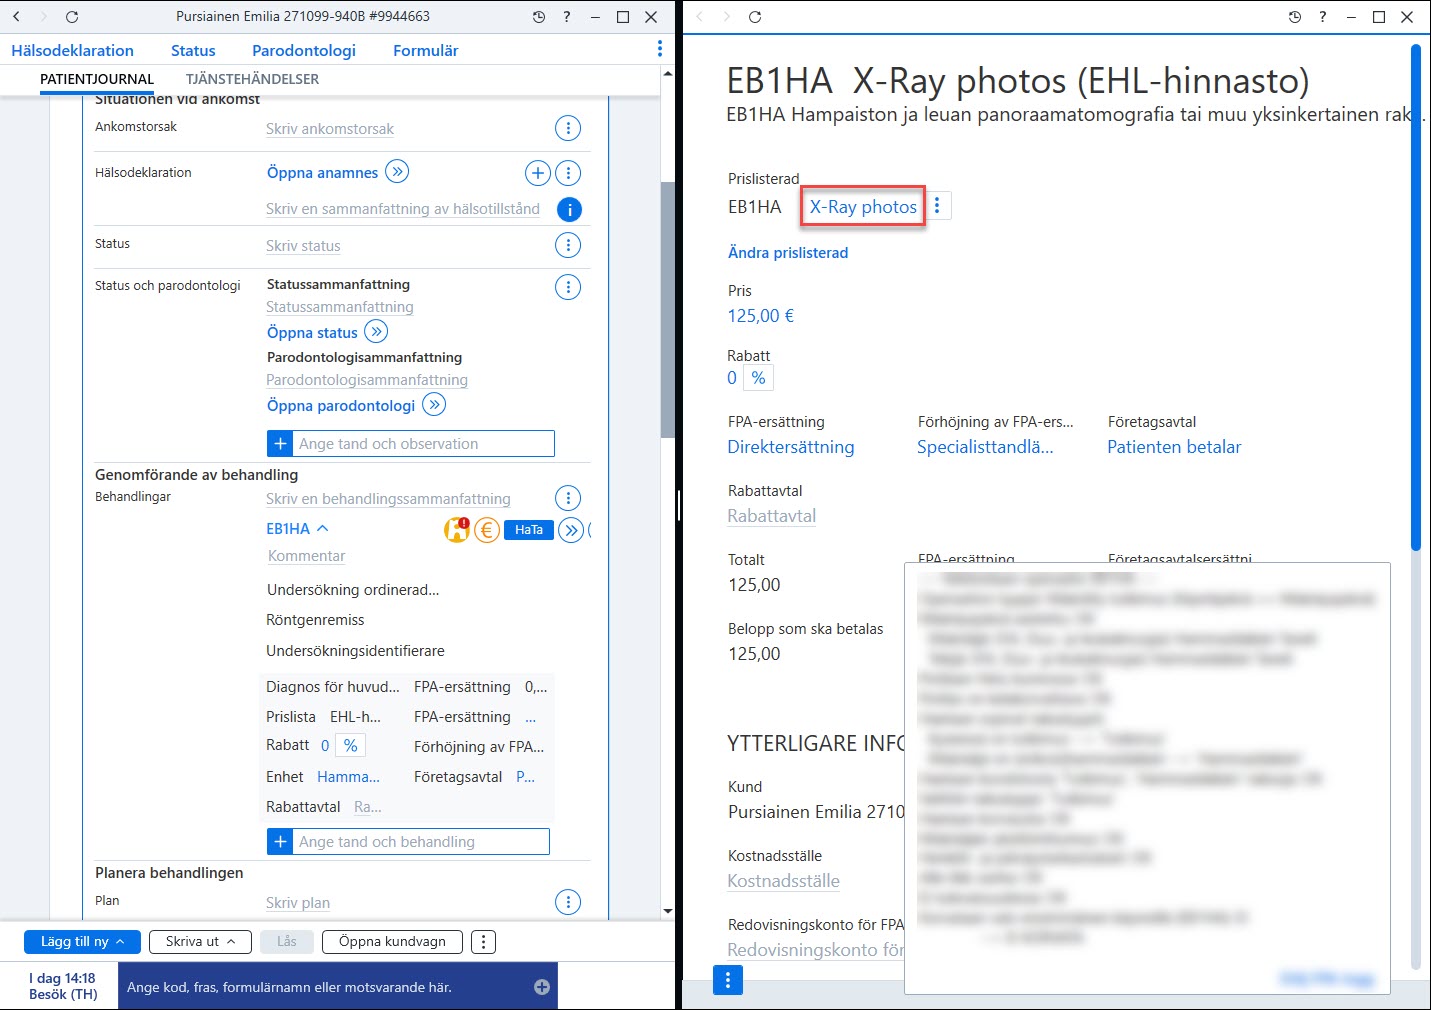The height and width of the screenshot is (1010, 1431).
Task: Reload the patient journal window
Action: click(72, 16)
